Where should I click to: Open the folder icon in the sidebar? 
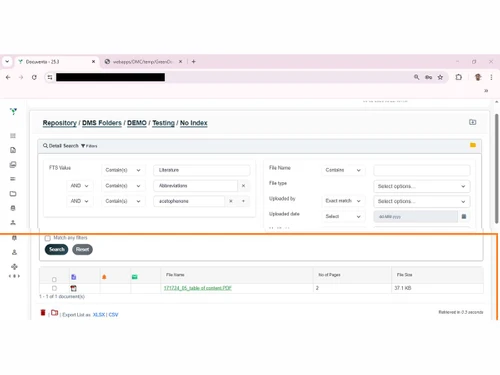click(x=13, y=194)
